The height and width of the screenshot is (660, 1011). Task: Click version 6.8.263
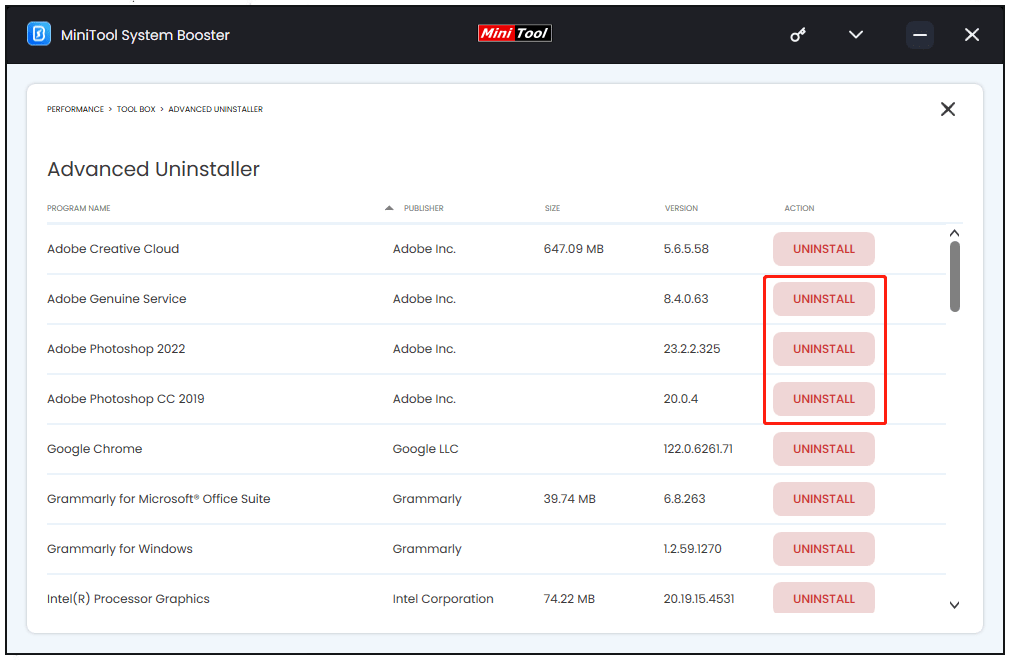point(685,499)
